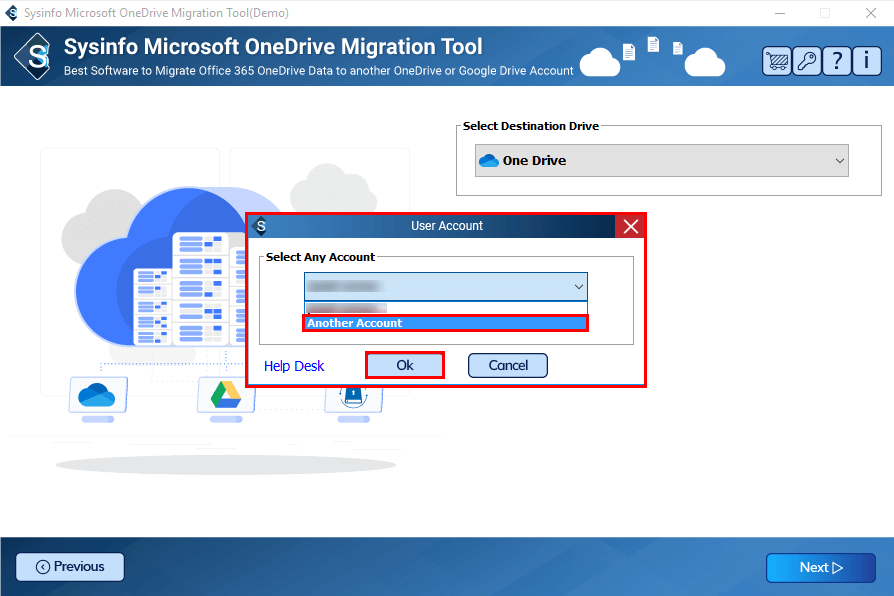894x596 pixels.
Task: Click the Google Drive illustration icon
Action: (226, 395)
